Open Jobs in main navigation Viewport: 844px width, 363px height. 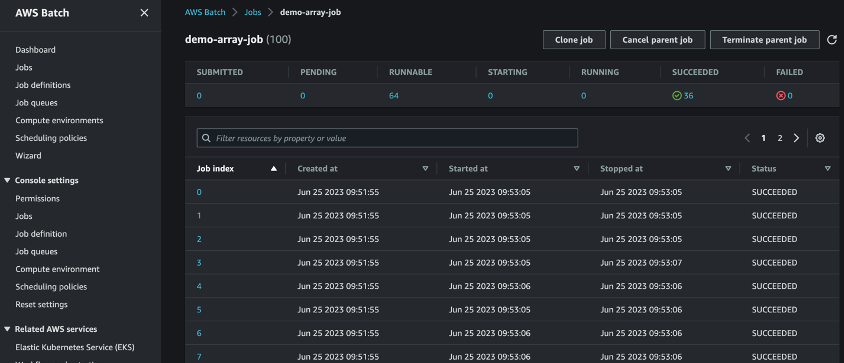click(x=24, y=67)
